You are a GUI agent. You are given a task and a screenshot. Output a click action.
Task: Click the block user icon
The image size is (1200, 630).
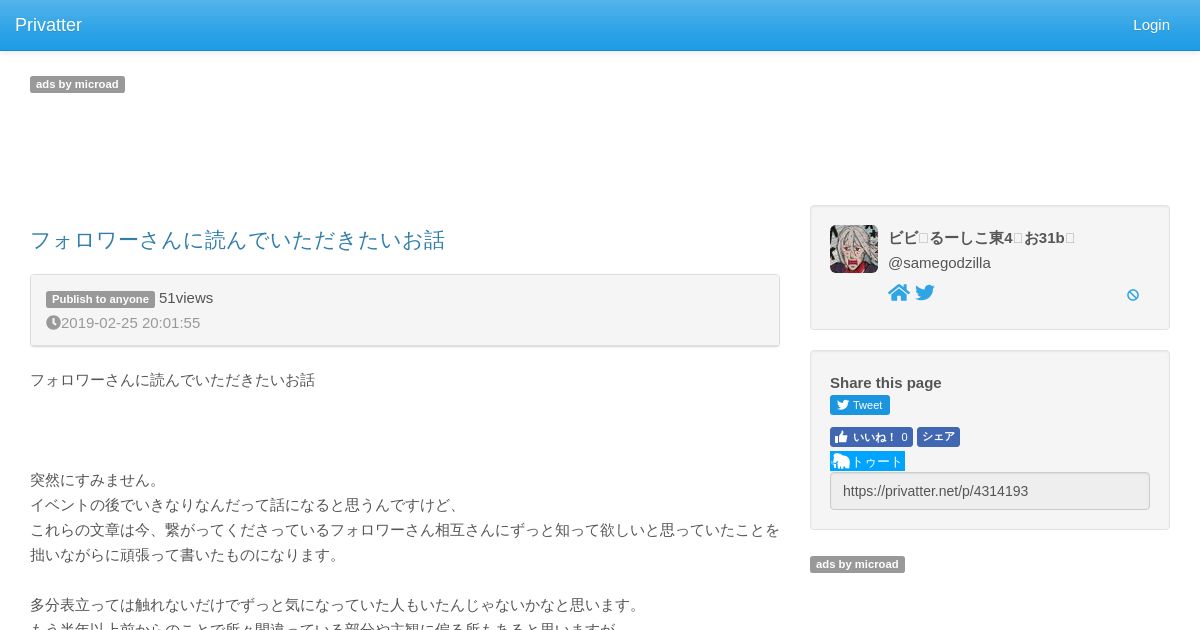coord(1133,295)
